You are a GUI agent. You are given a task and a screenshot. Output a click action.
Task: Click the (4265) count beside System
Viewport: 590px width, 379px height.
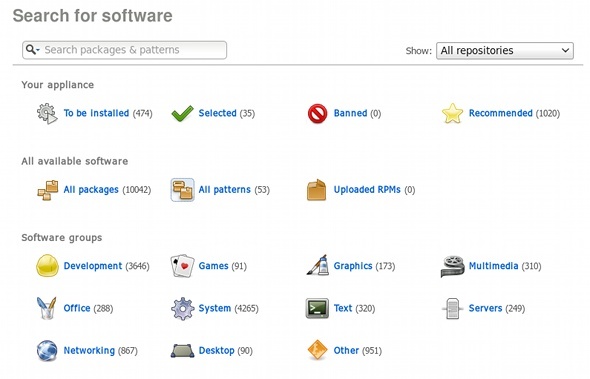click(x=246, y=309)
